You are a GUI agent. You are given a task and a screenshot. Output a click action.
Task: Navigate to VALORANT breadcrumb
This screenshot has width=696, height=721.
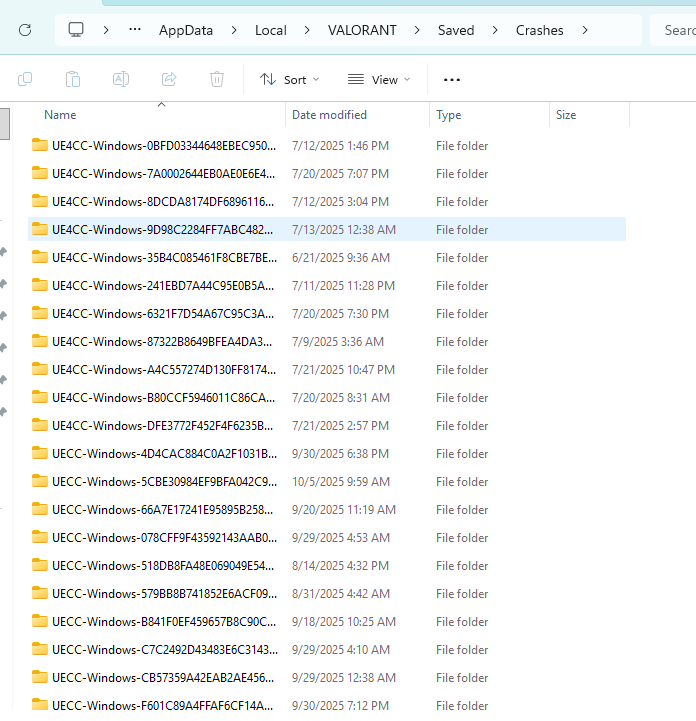pos(362,30)
